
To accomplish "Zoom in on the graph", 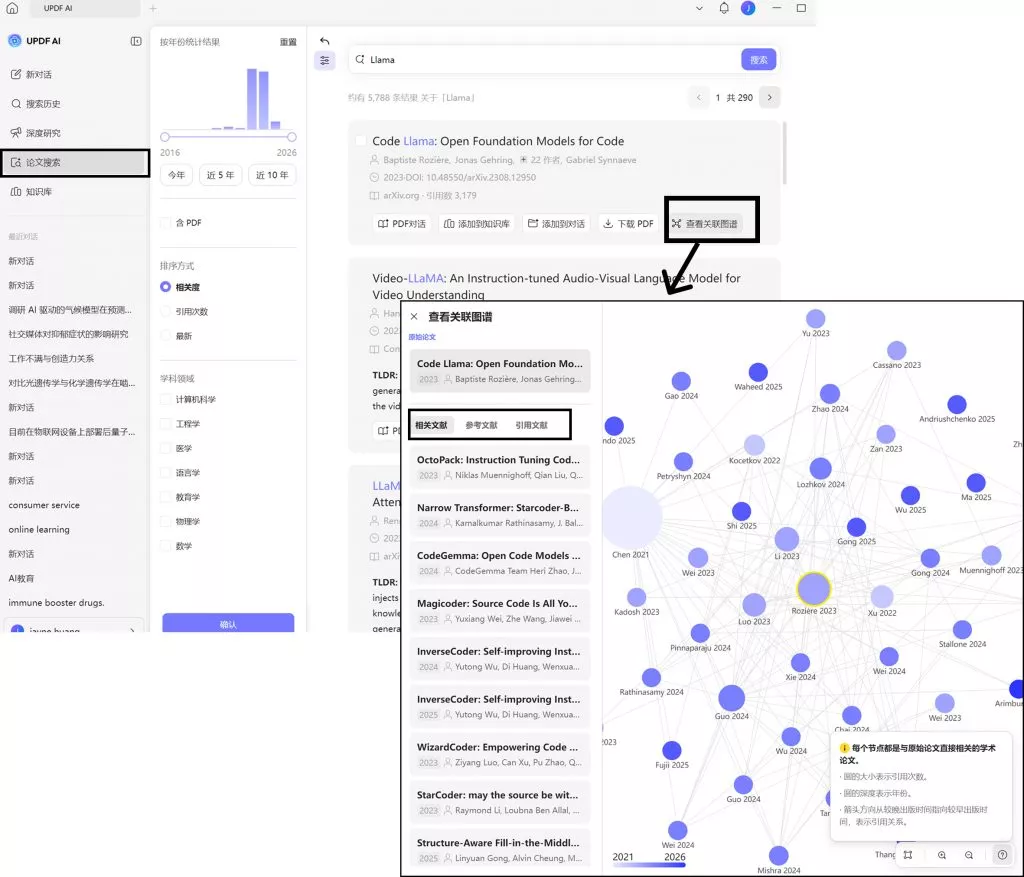I will (942, 855).
